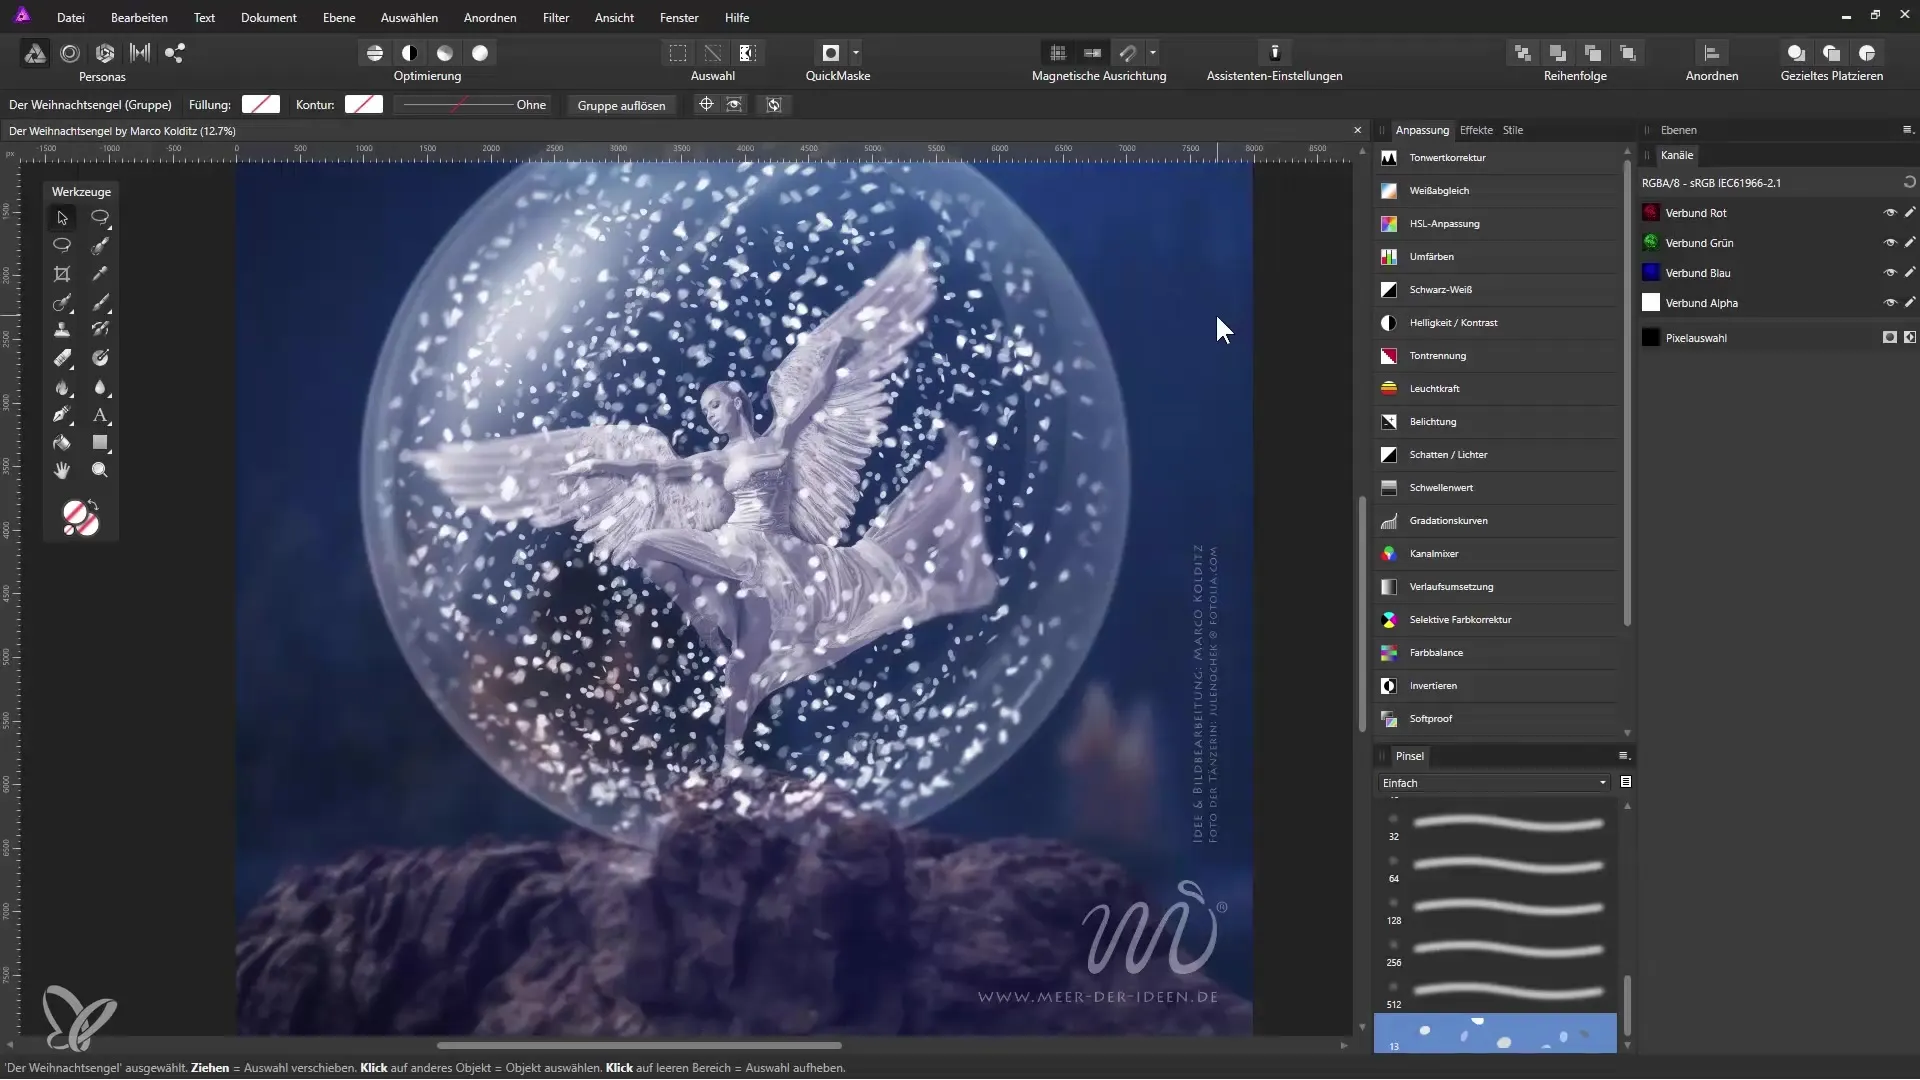Open the Filter menu
Image resolution: width=1920 pixels, height=1080 pixels.
tap(555, 18)
